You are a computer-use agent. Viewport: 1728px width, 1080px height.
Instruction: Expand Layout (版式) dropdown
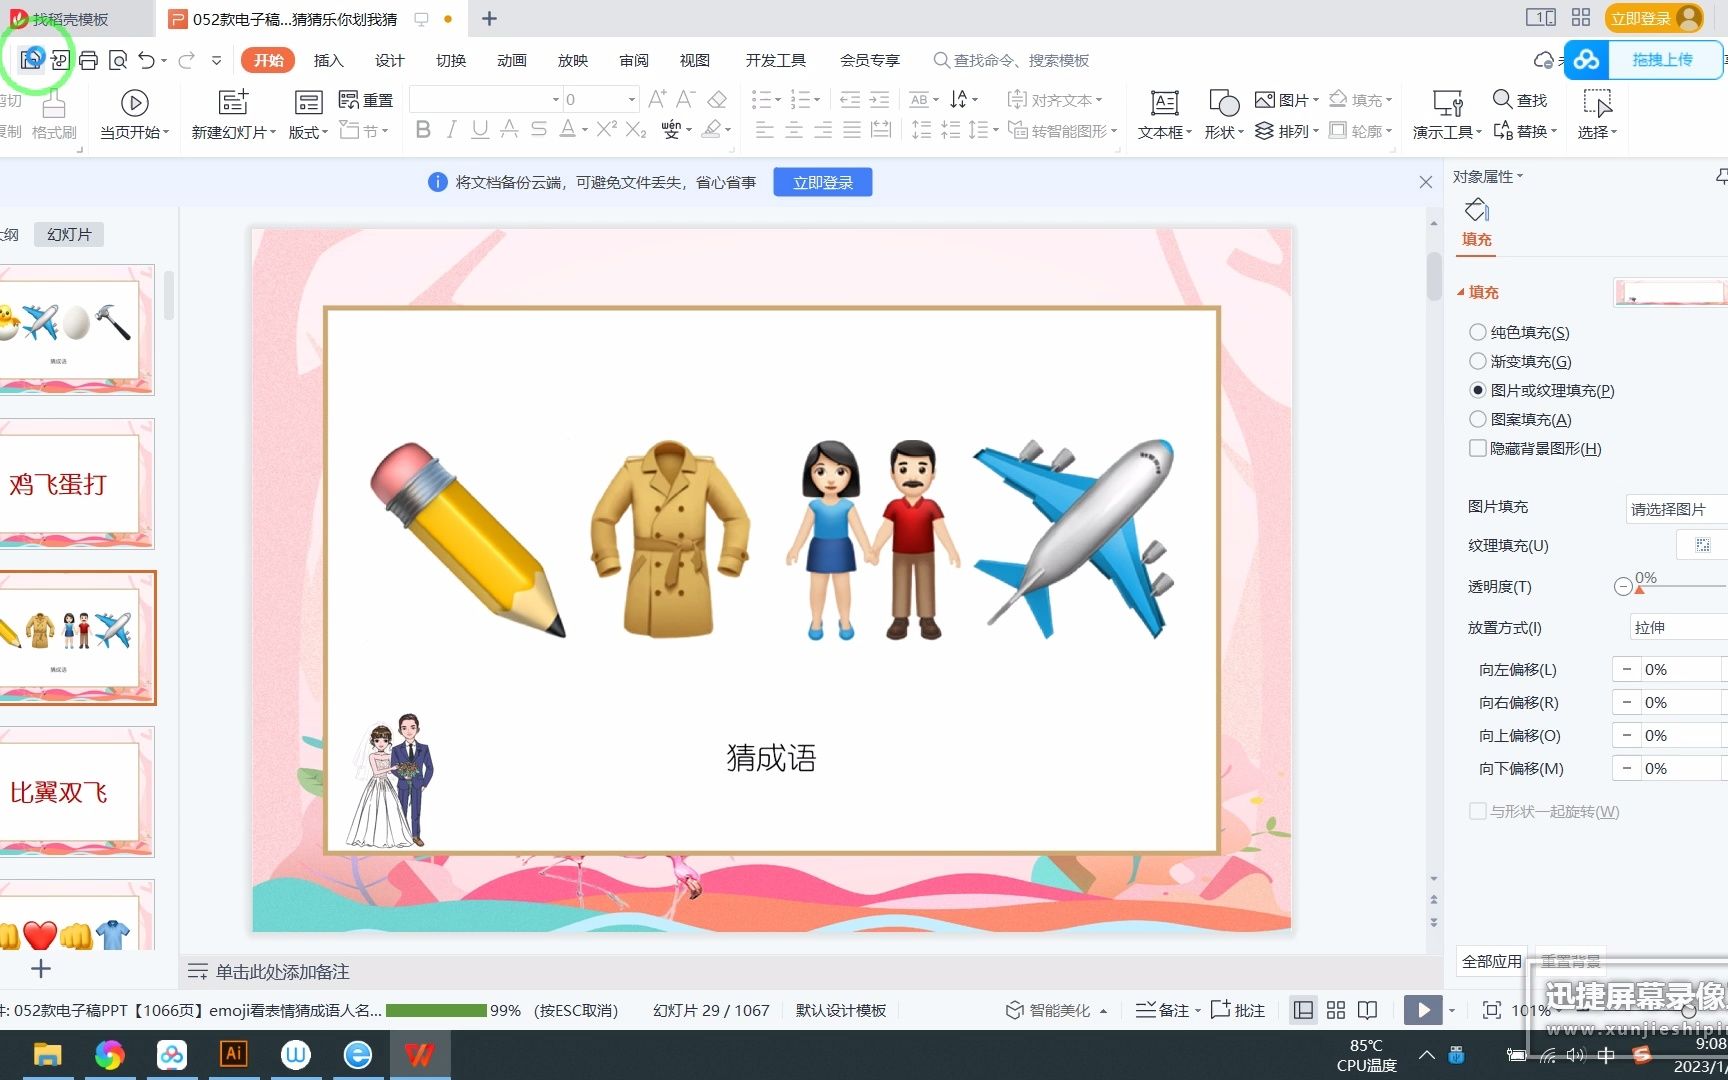[x=308, y=132]
